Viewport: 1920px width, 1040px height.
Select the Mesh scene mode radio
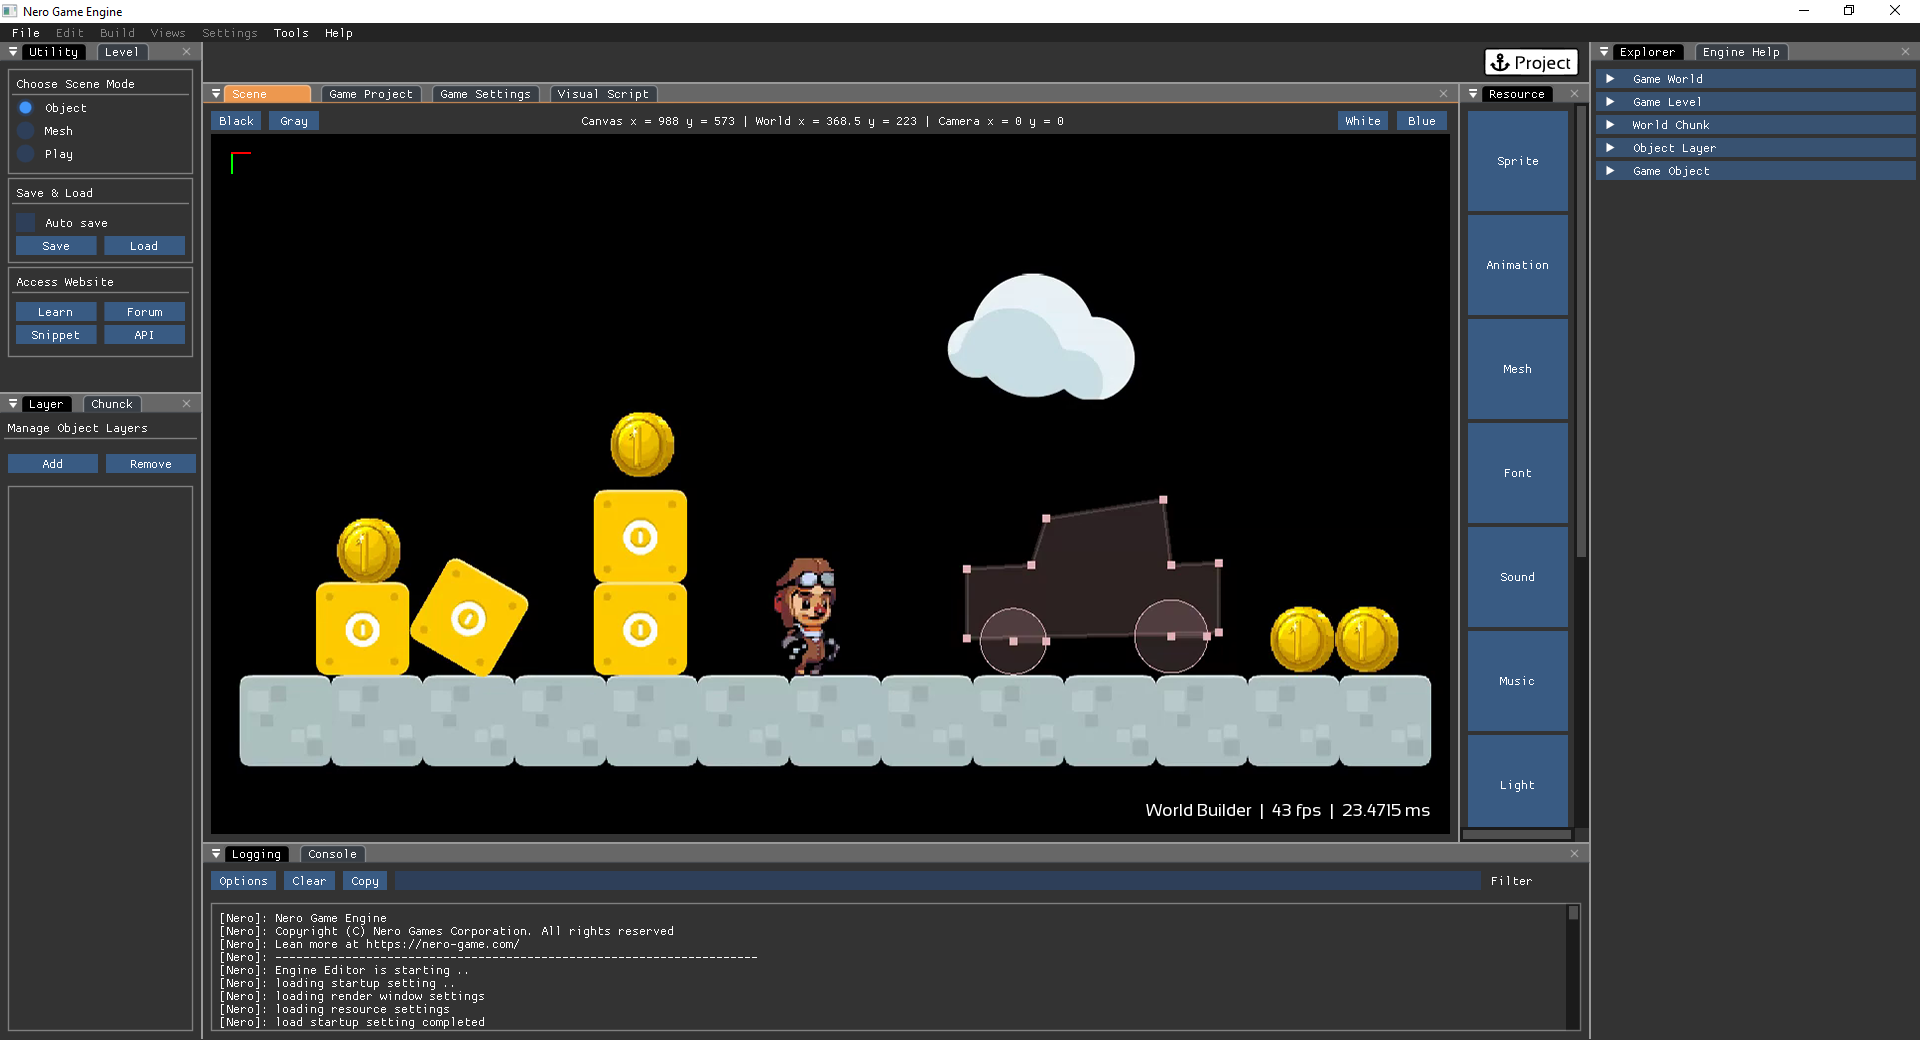point(26,131)
